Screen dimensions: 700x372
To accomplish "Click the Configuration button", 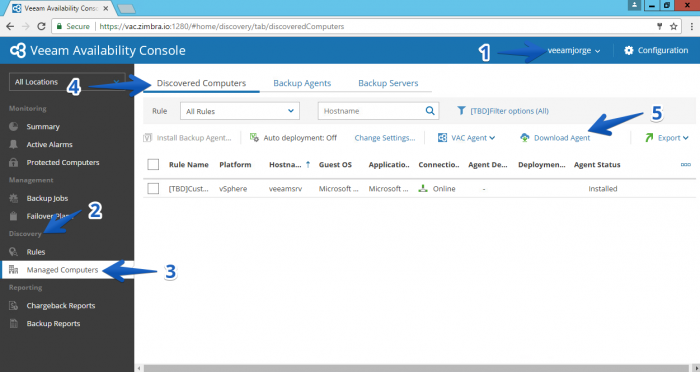I will [x=656, y=50].
